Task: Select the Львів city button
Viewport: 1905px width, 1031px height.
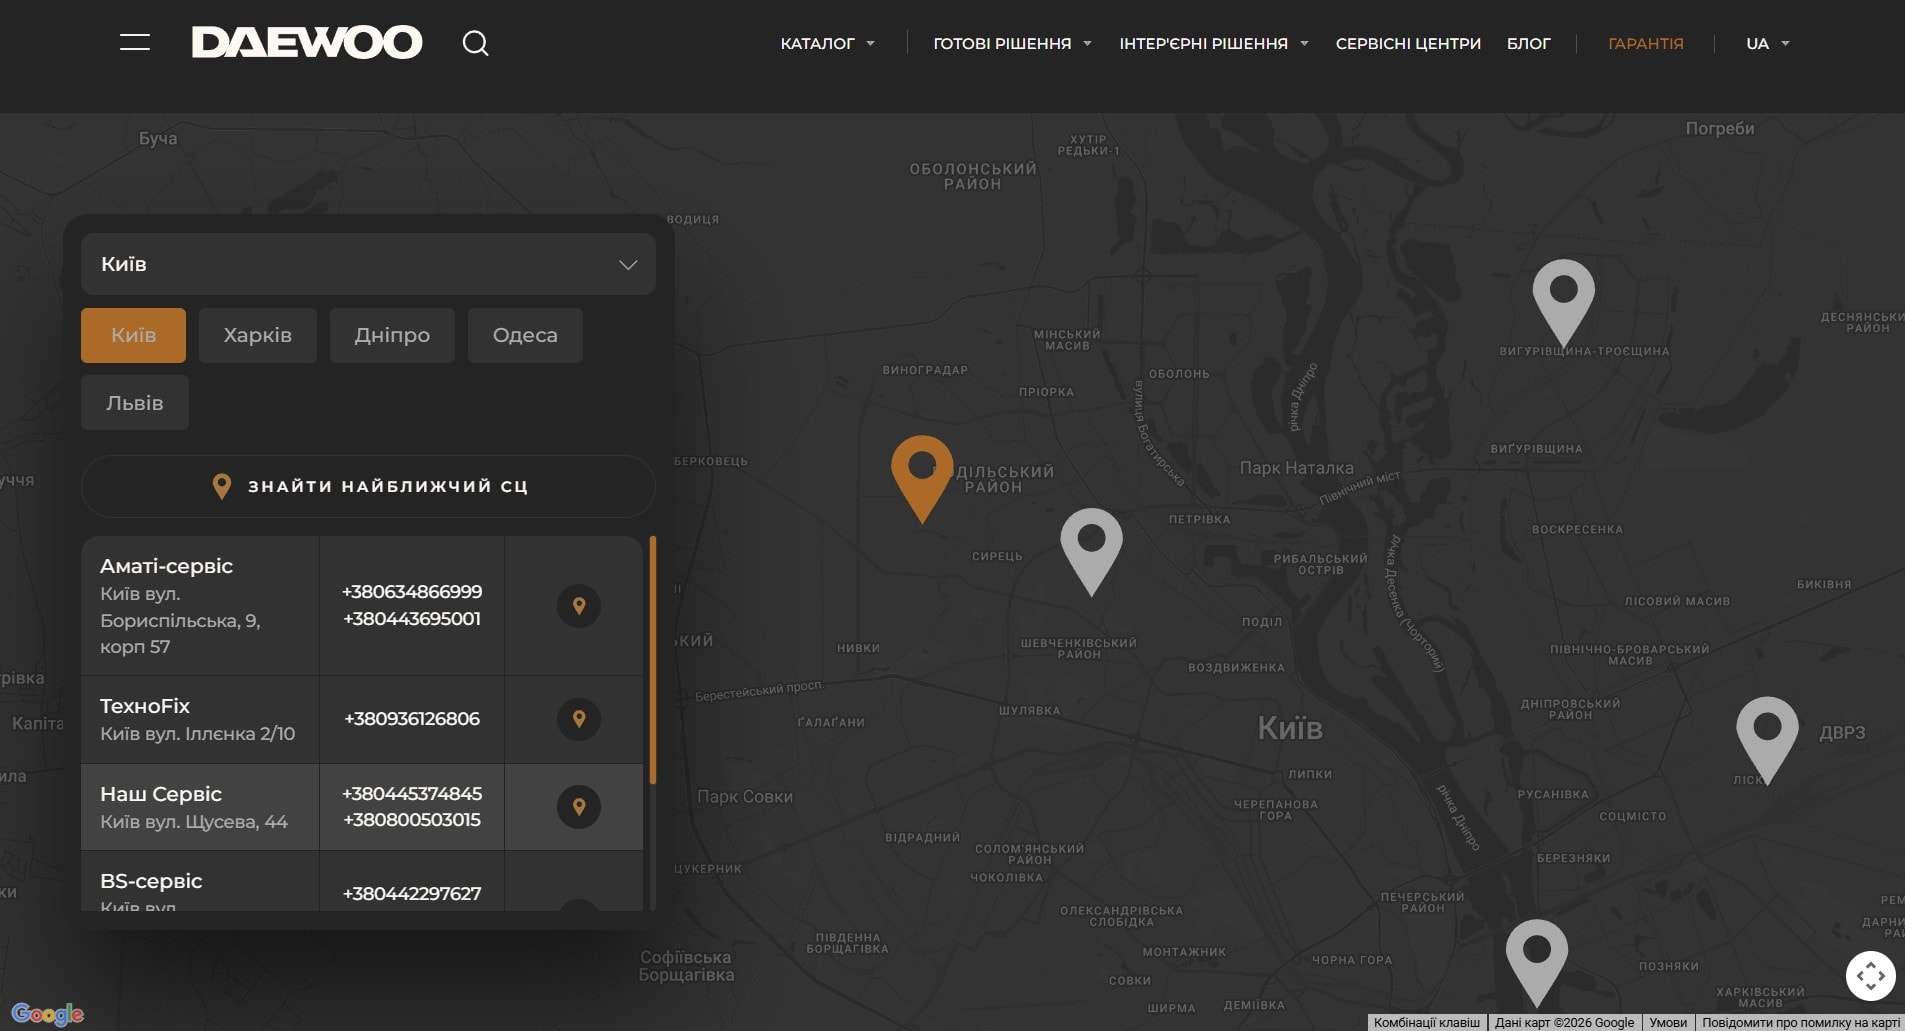Action: coord(135,403)
